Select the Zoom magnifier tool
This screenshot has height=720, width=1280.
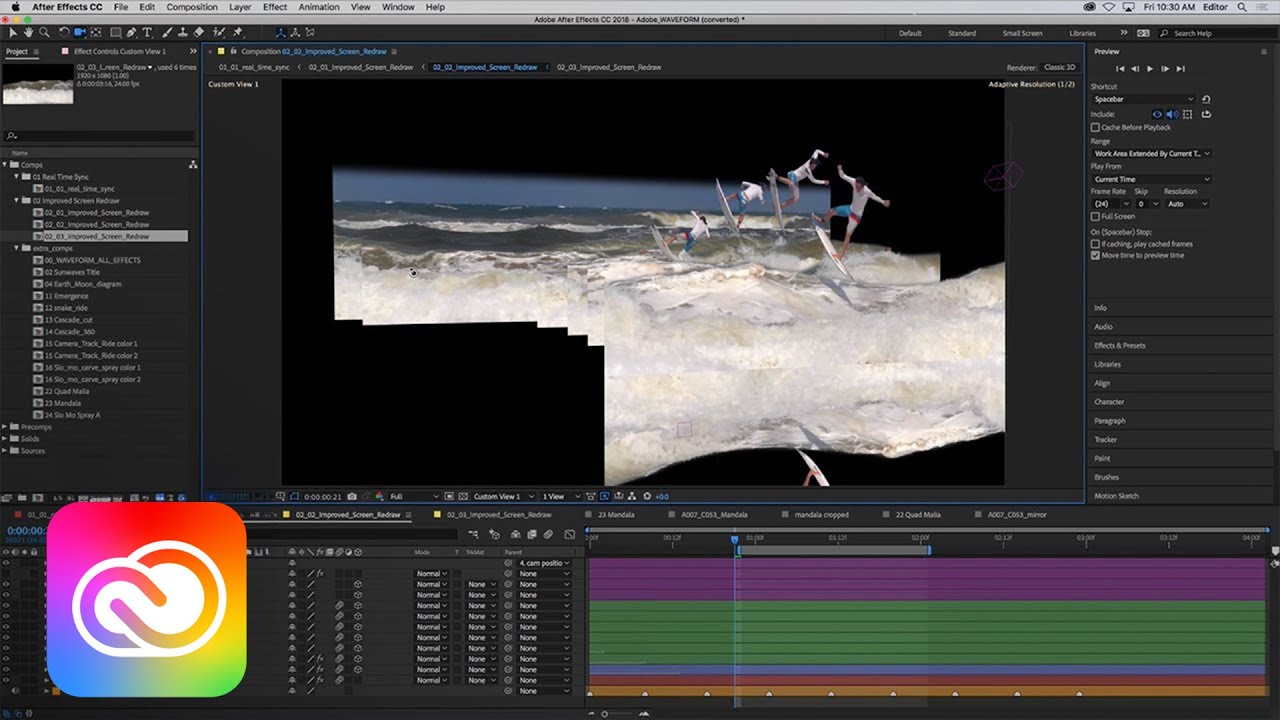coord(44,33)
